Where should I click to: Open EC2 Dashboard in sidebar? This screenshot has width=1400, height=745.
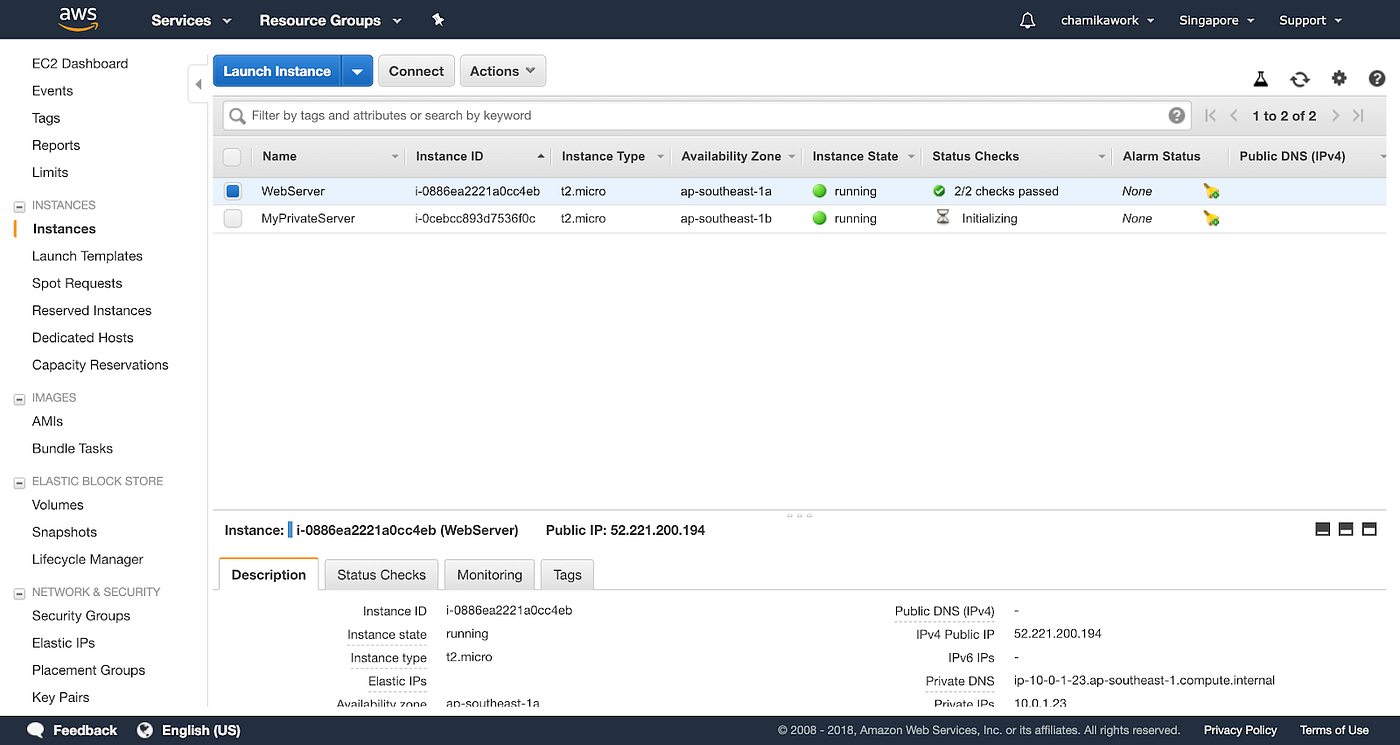point(80,63)
